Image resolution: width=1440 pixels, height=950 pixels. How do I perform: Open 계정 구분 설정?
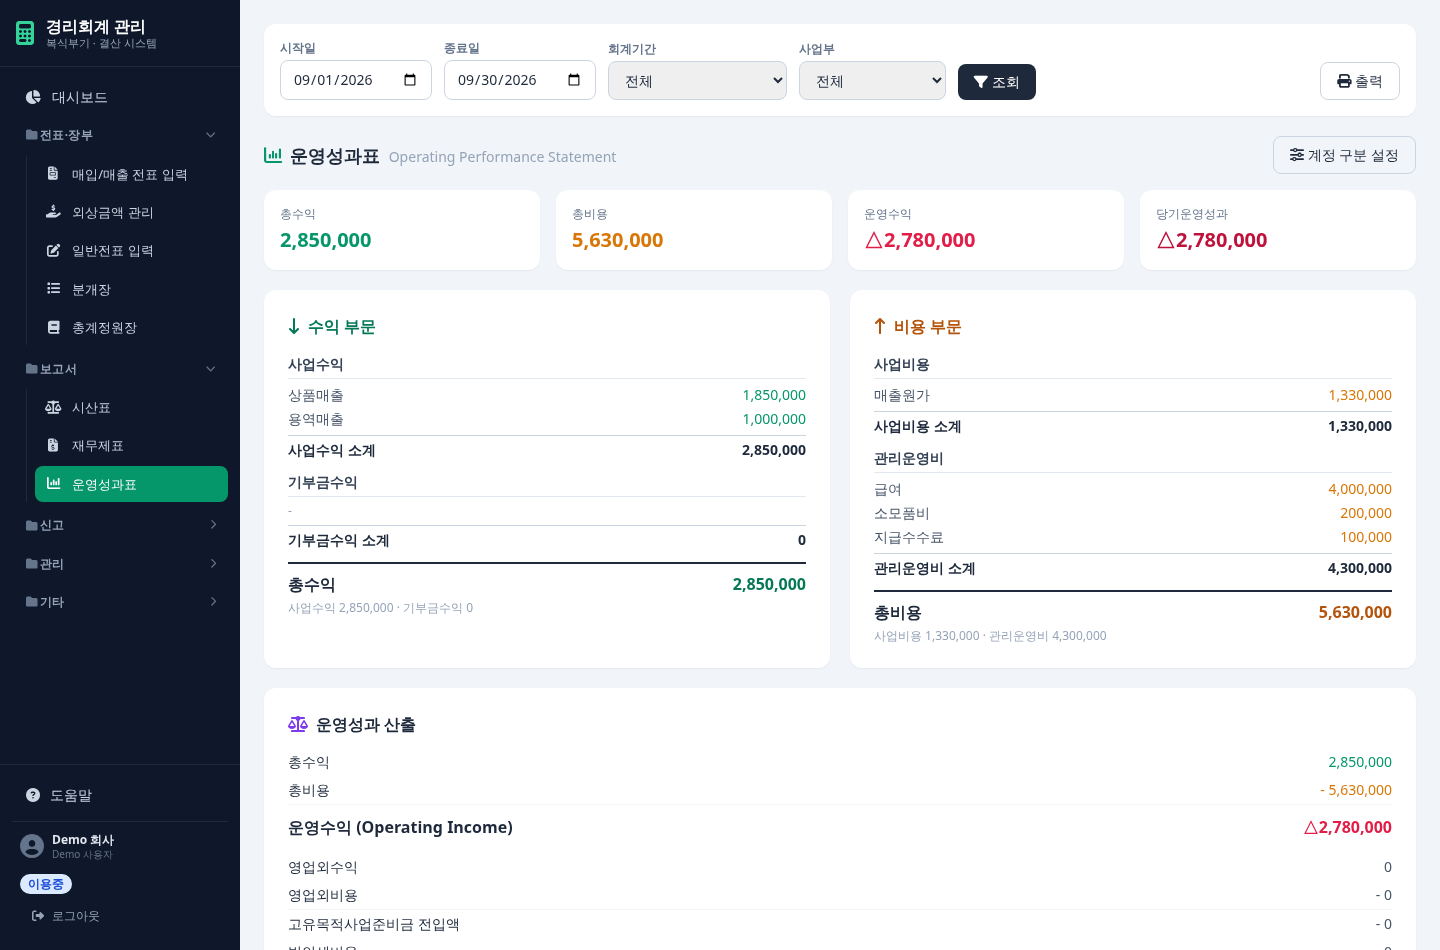pos(1344,155)
